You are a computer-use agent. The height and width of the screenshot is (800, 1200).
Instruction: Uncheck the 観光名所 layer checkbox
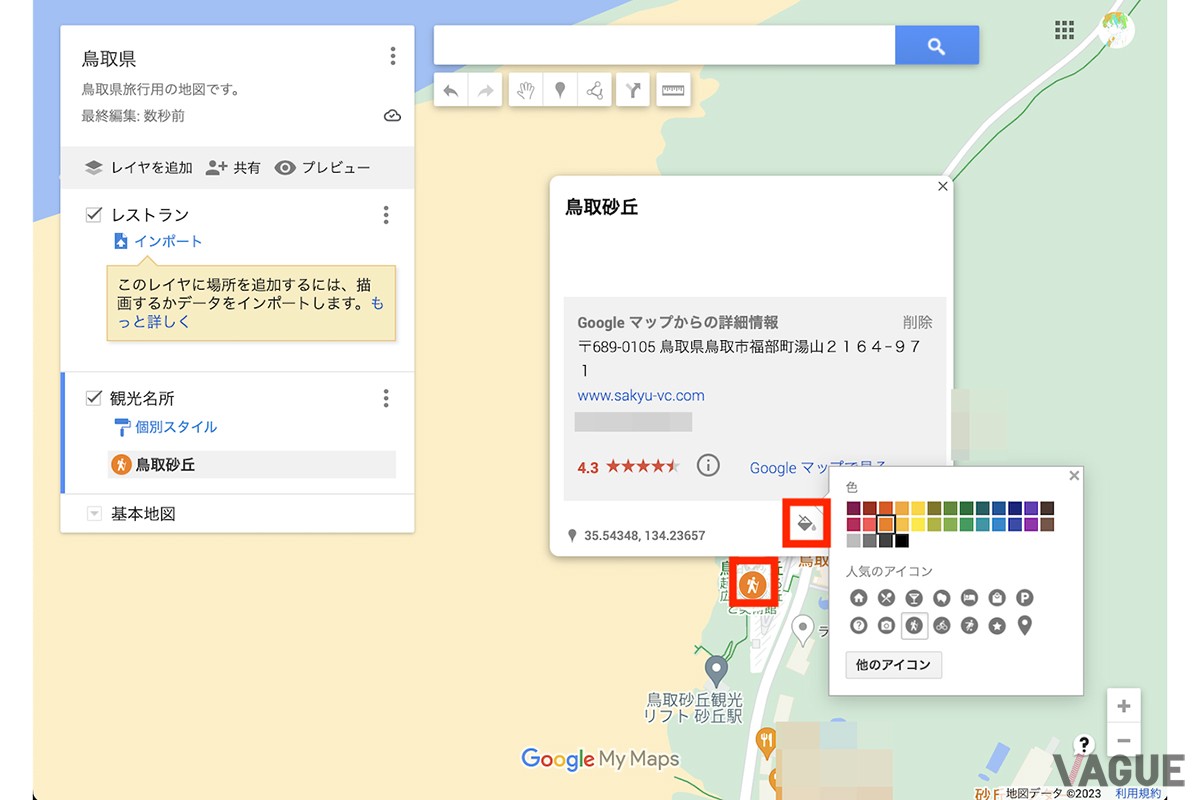pos(94,399)
